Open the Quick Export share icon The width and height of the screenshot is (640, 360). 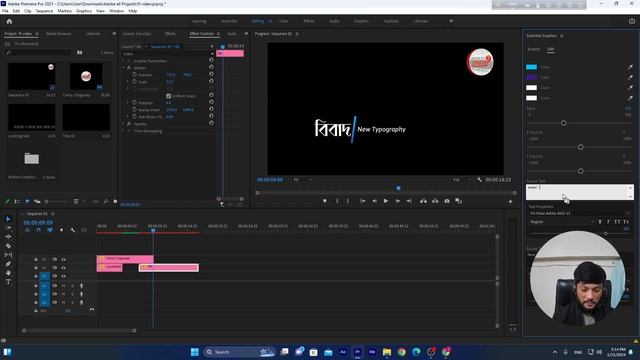click(x=632, y=21)
